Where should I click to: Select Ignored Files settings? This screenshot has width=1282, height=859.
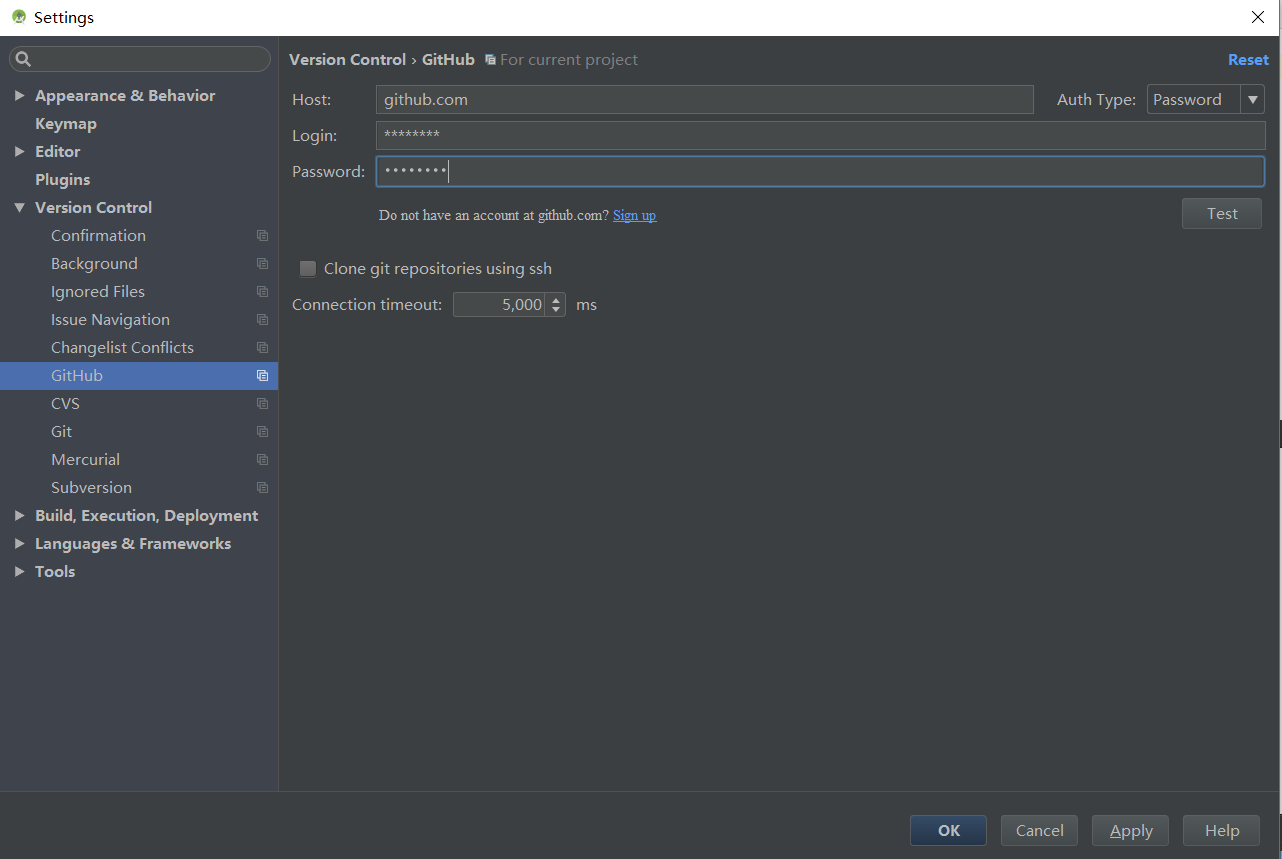click(x=98, y=292)
